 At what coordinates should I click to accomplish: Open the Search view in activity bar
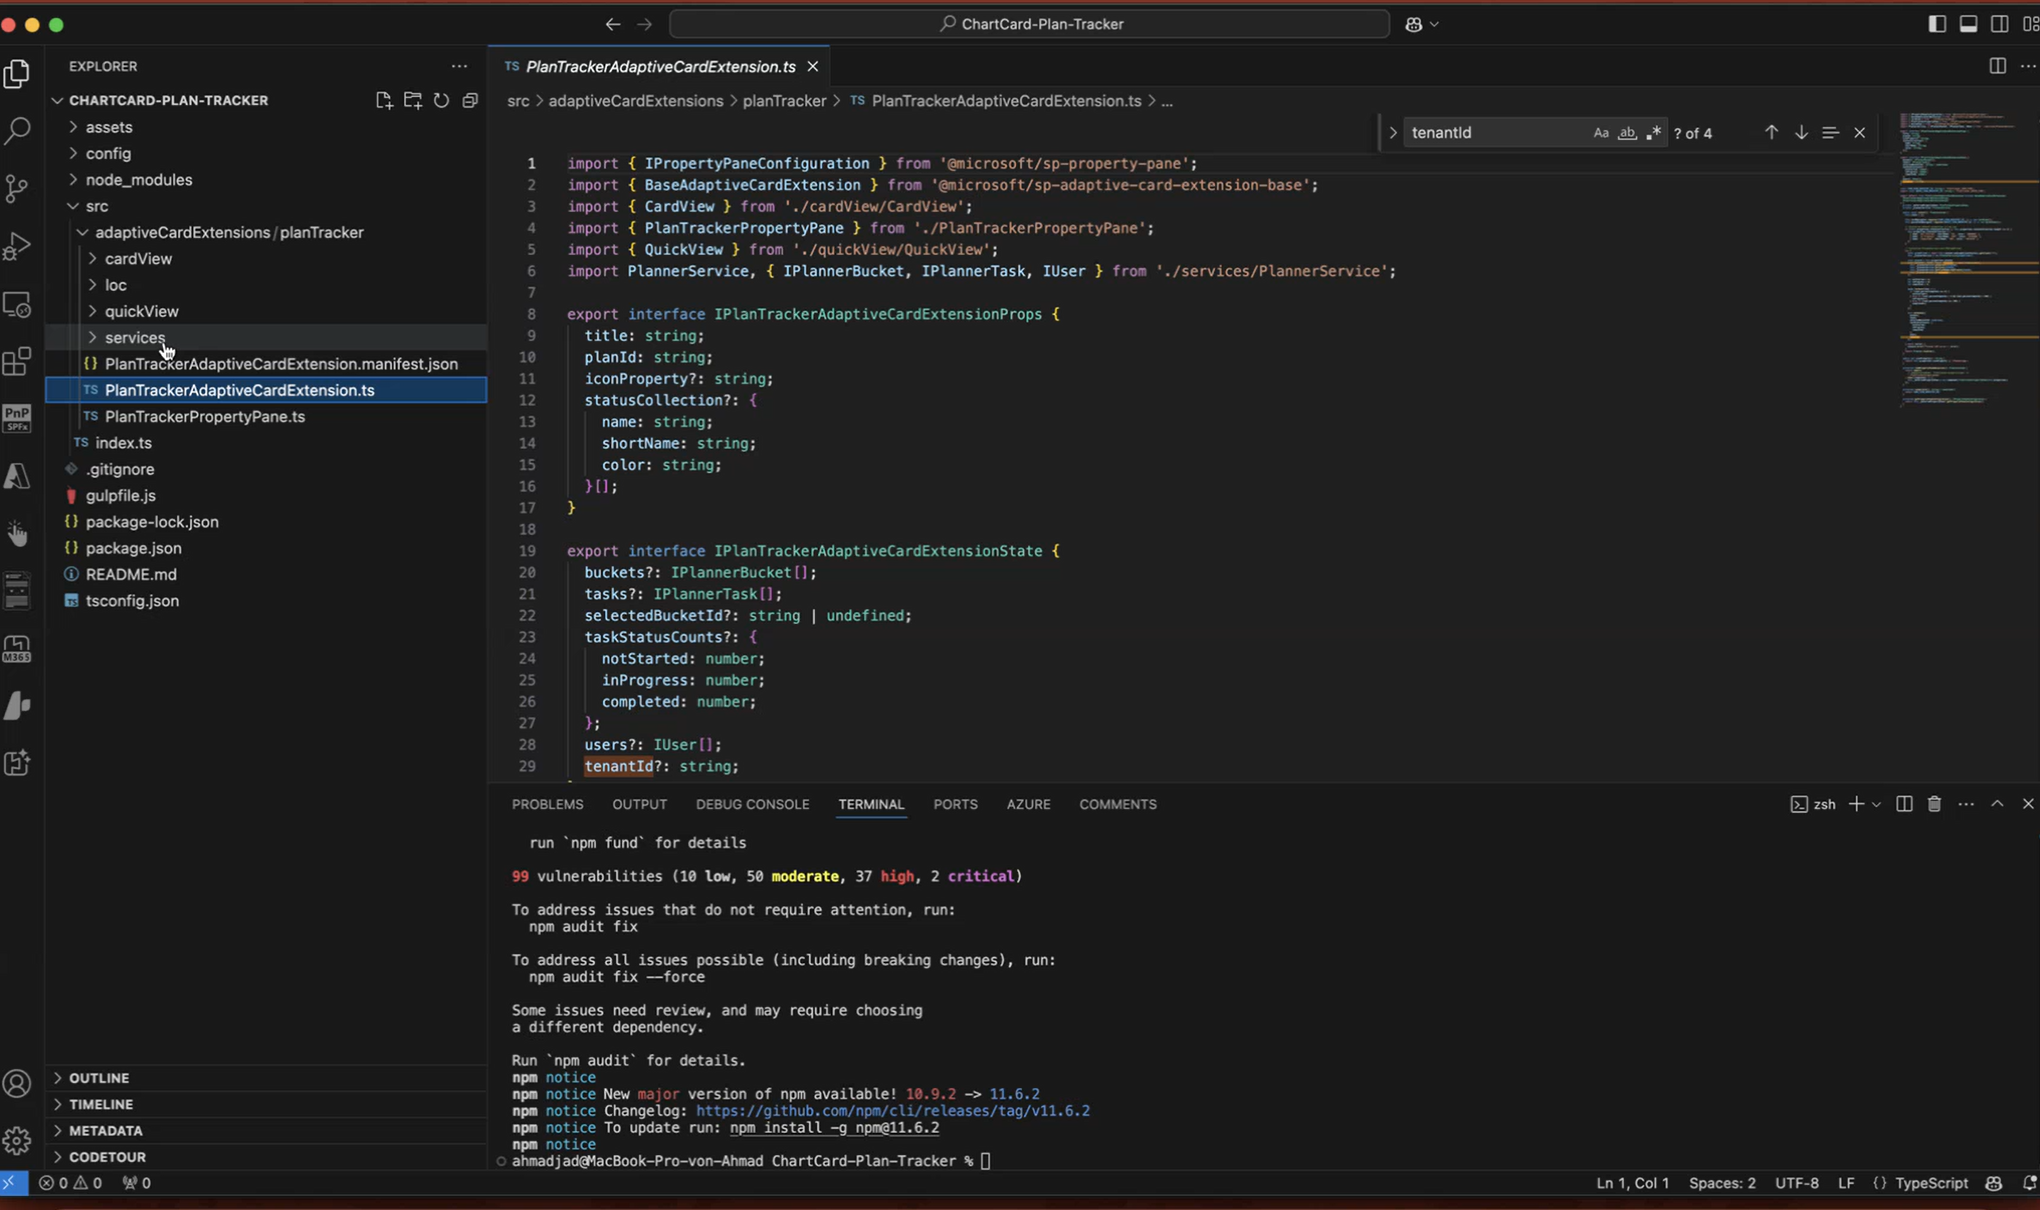pos(18,130)
